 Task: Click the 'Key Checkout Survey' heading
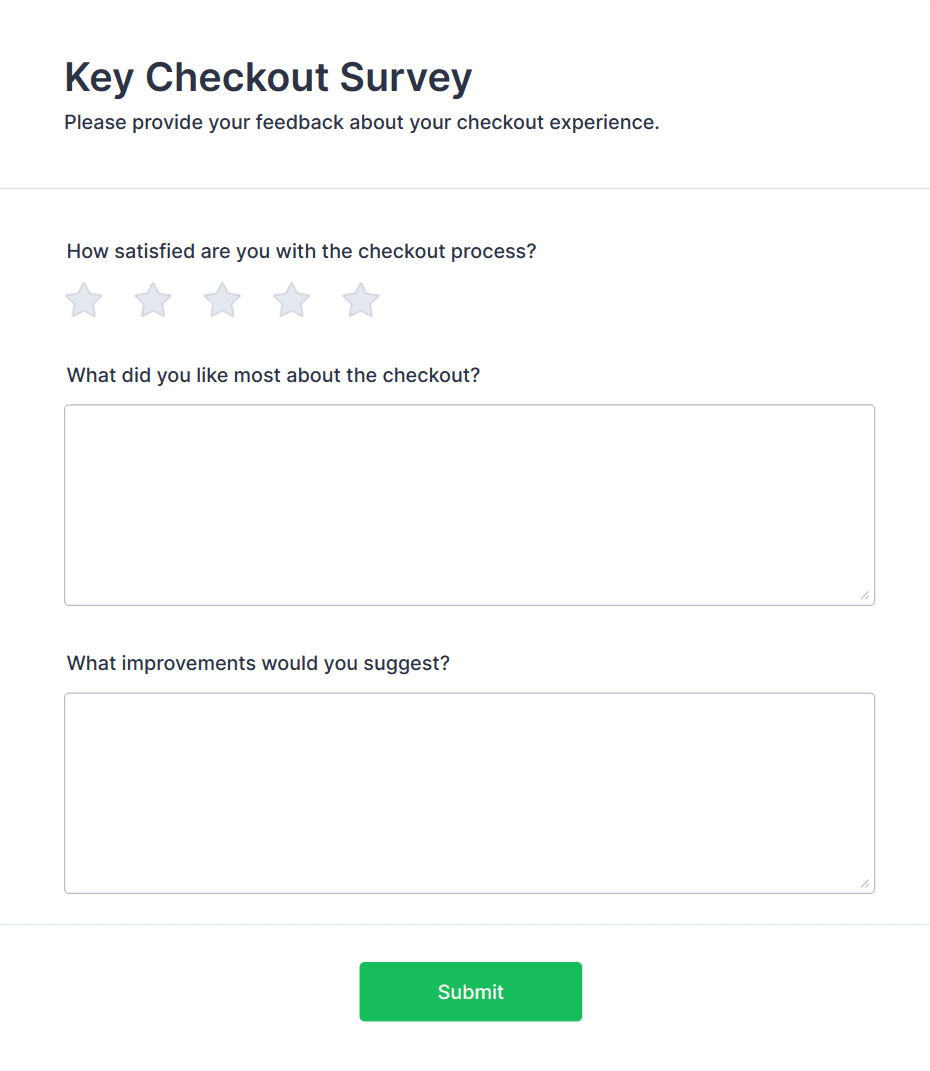[x=268, y=77]
